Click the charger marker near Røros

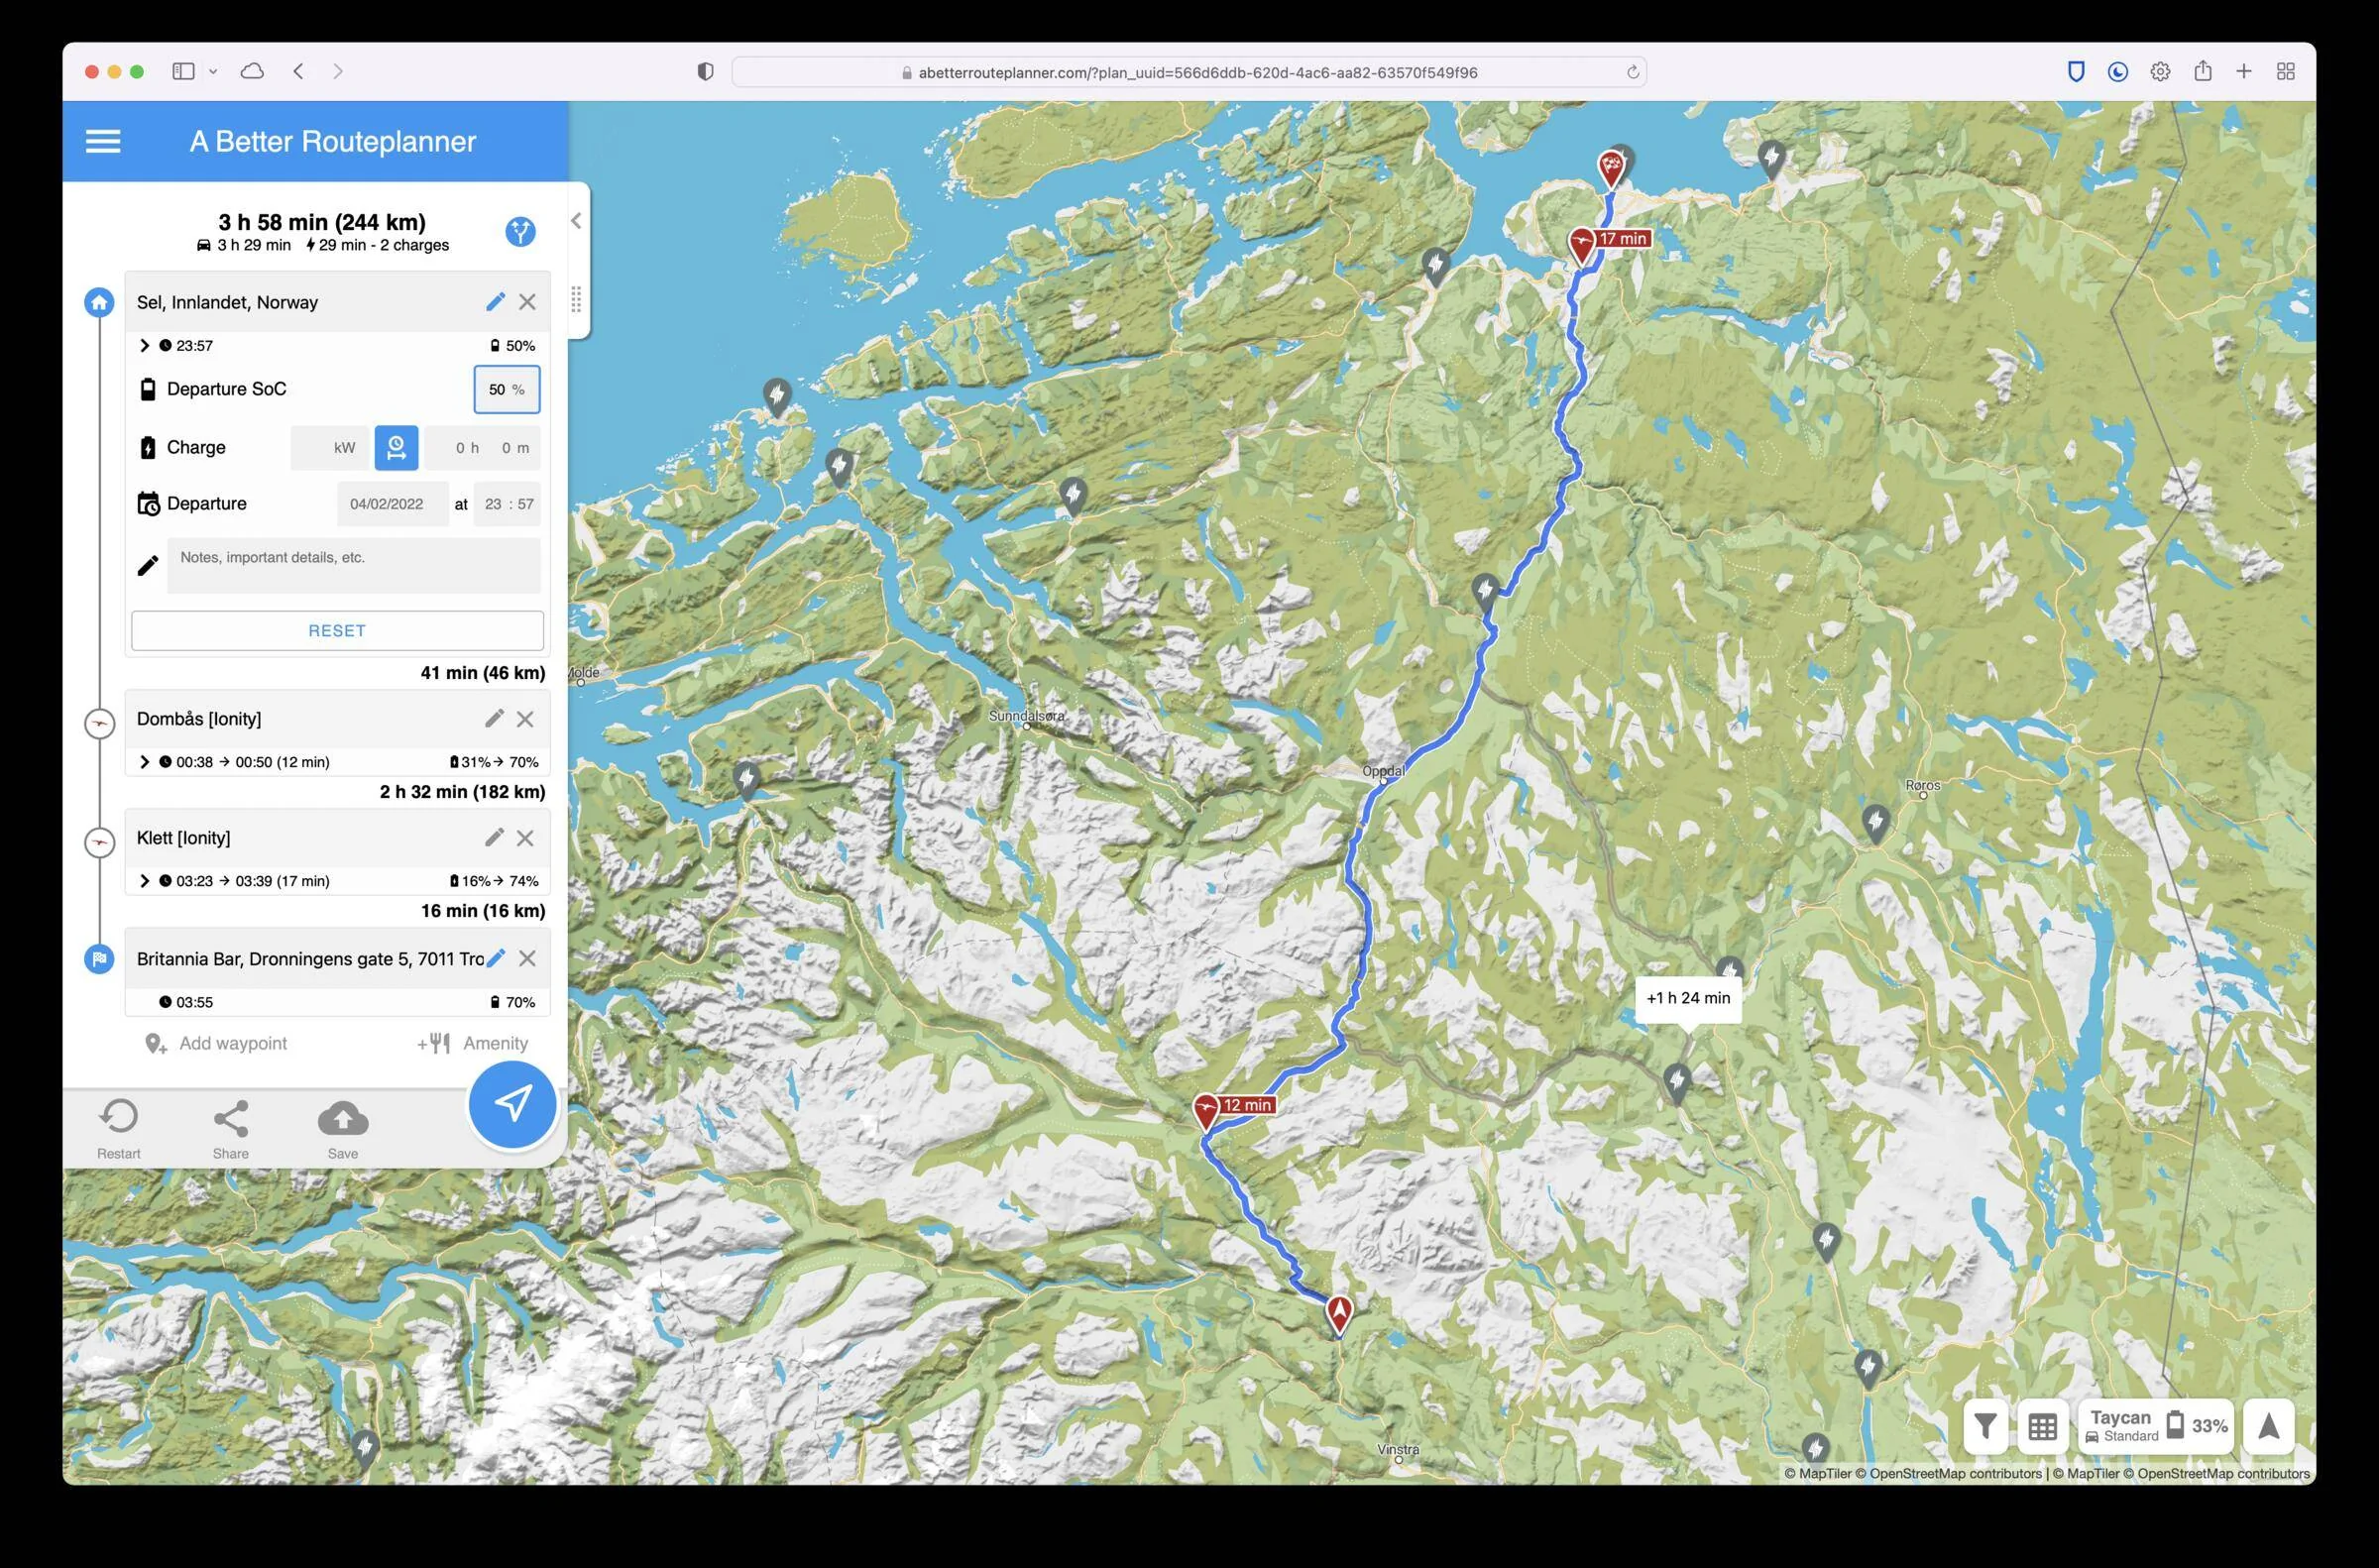pos(1875,824)
